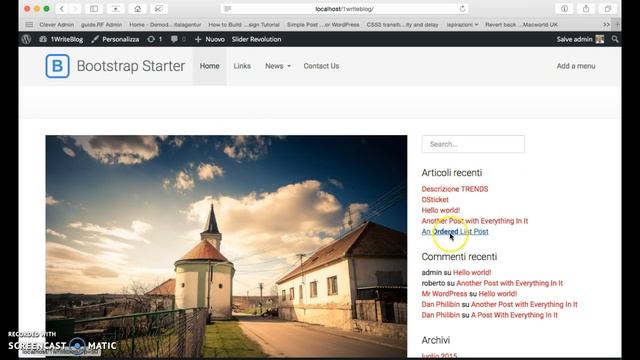Click the Add a menu link
Viewport: 640px width, 360px height.
point(576,66)
